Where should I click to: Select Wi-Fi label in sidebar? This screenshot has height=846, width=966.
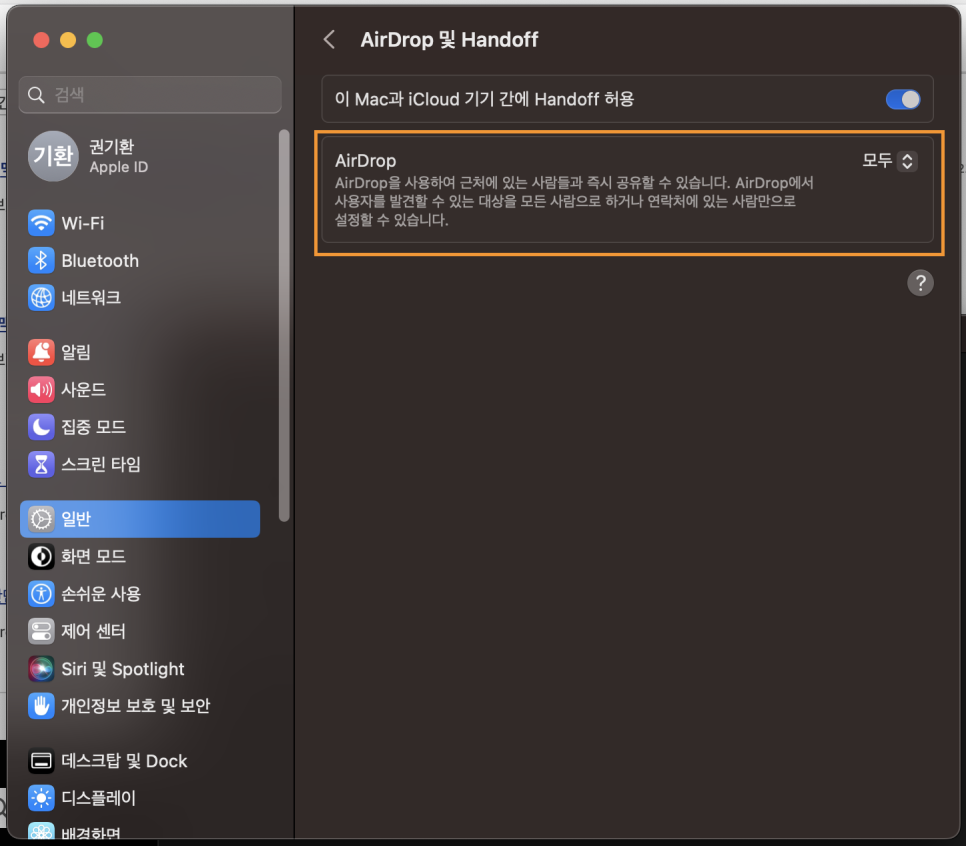[x=83, y=223]
